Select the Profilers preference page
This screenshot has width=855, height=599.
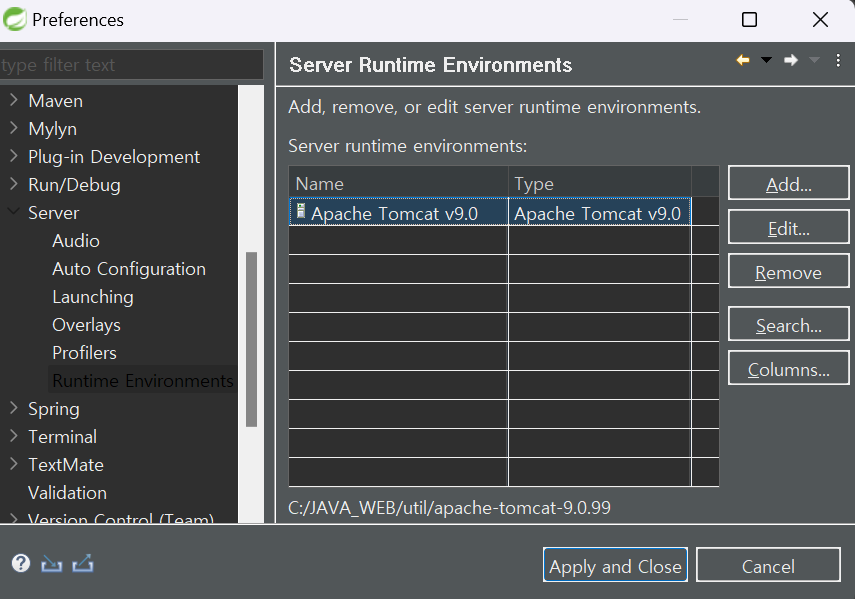85,353
